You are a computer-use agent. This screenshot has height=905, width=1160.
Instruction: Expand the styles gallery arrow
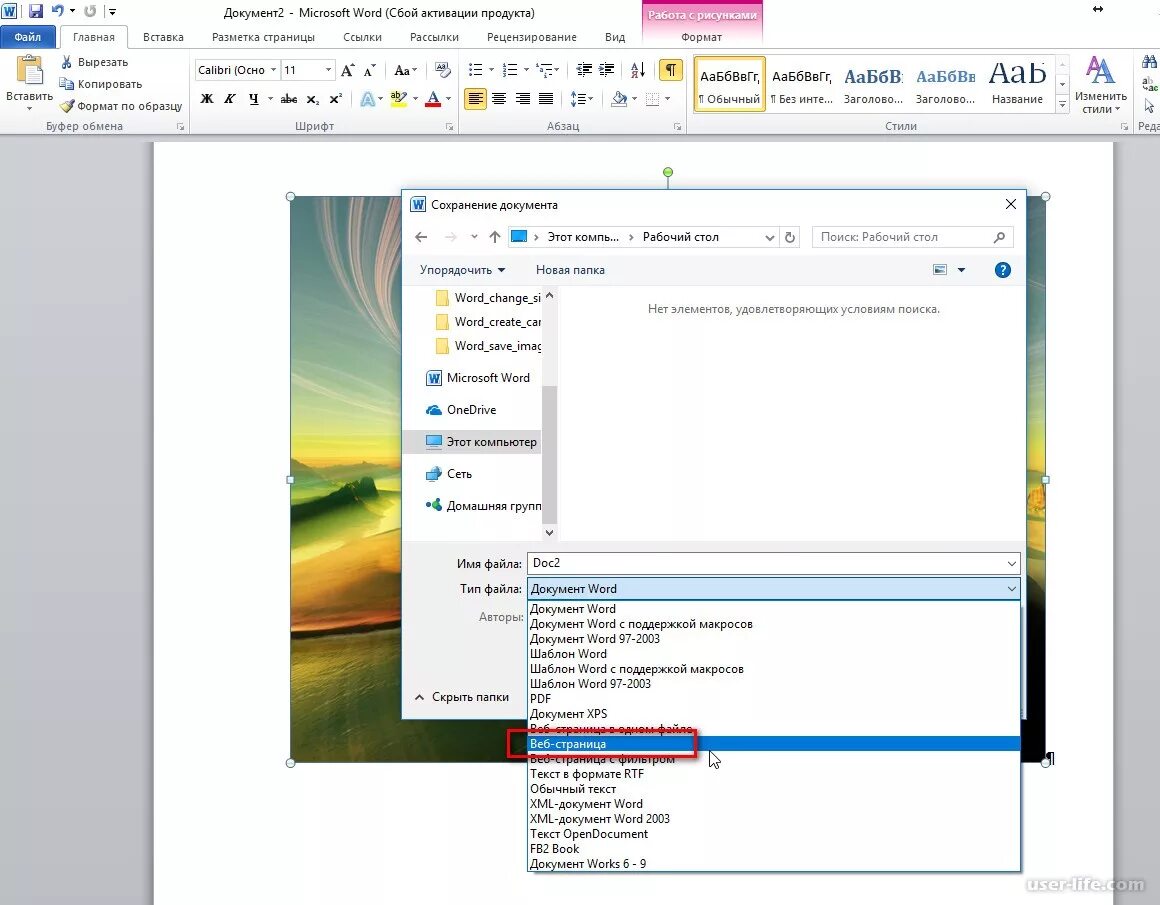[1062, 104]
